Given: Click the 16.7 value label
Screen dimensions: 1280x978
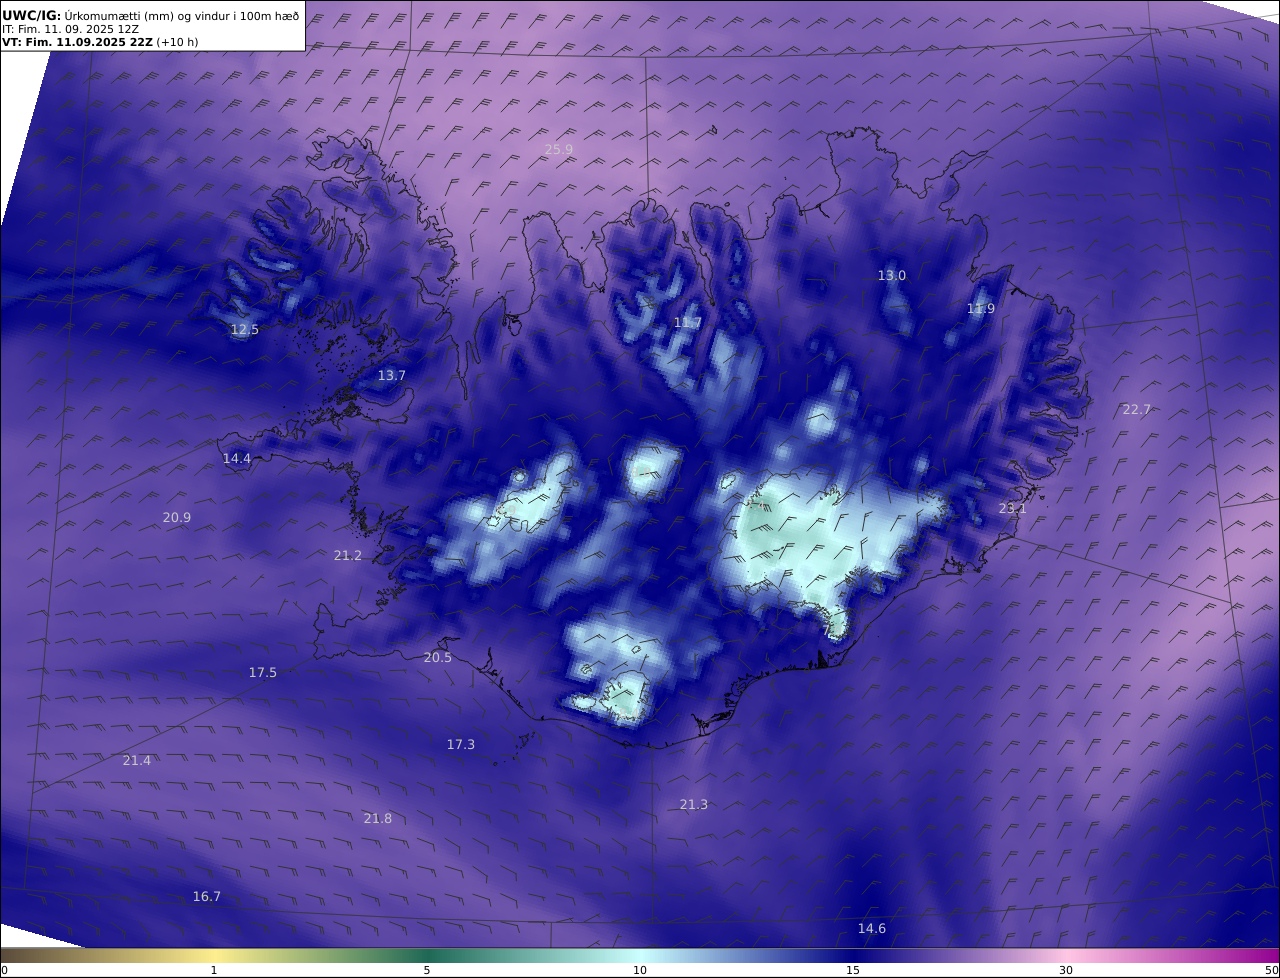Looking at the screenshot, I should click(x=207, y=897).
